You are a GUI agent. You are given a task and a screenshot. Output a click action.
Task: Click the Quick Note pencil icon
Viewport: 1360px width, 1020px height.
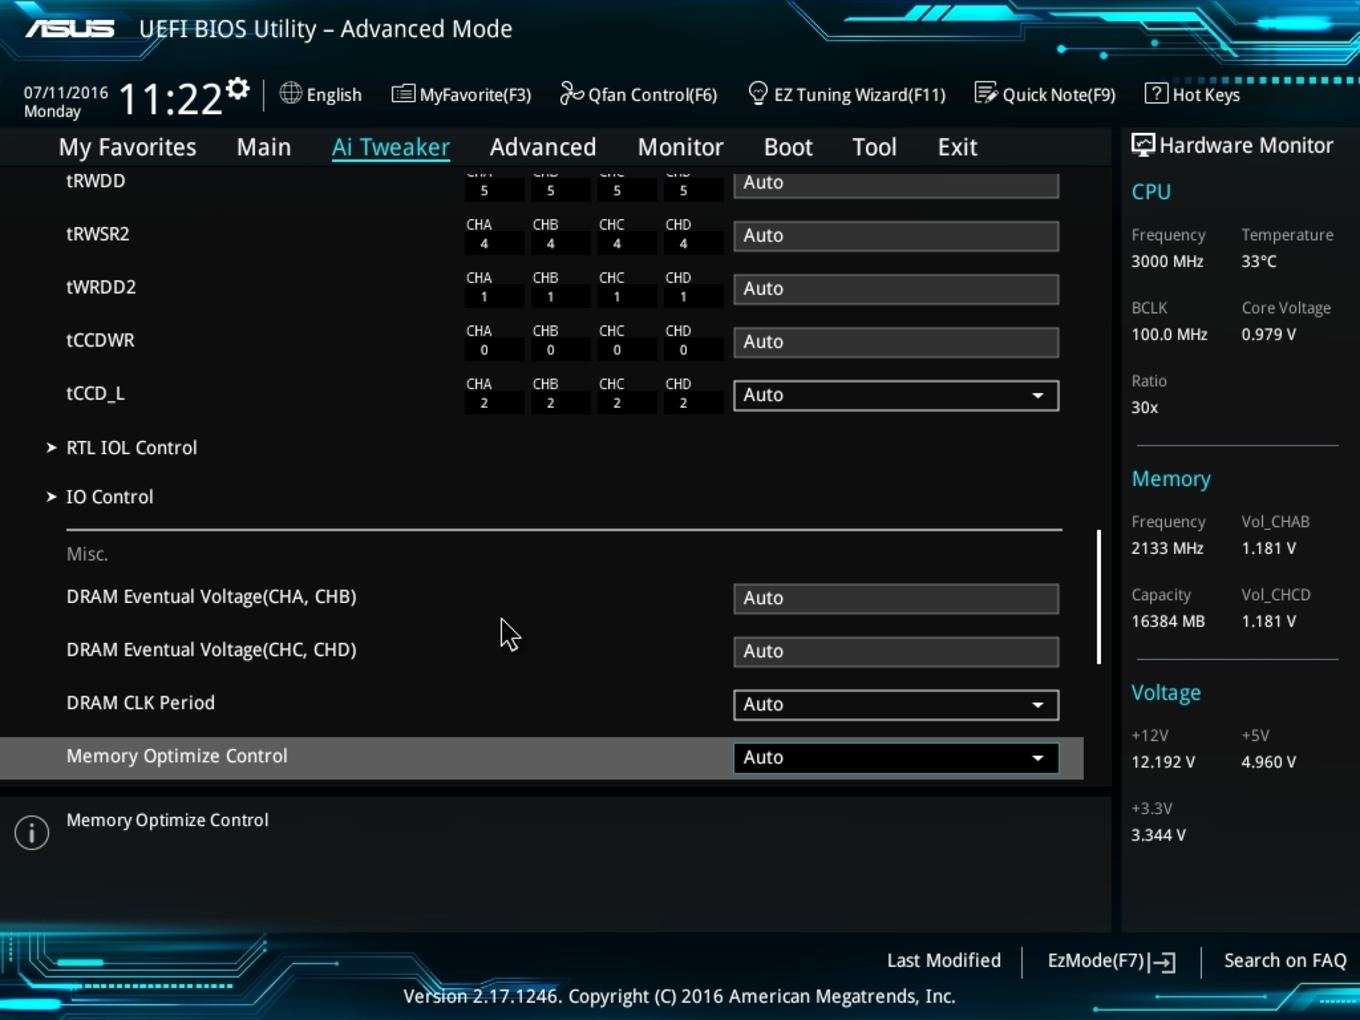pyautogui.click(x=986, y=93)
